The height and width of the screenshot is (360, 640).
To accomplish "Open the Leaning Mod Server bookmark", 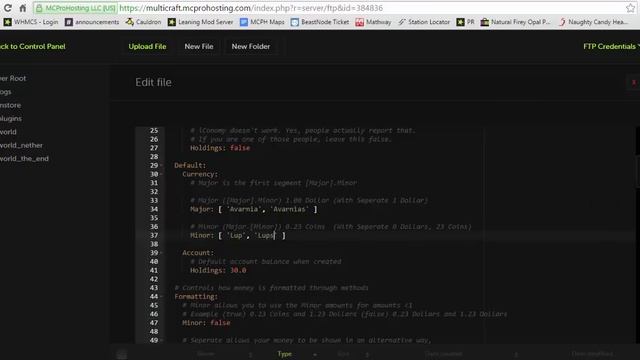I will coord(201,22).
